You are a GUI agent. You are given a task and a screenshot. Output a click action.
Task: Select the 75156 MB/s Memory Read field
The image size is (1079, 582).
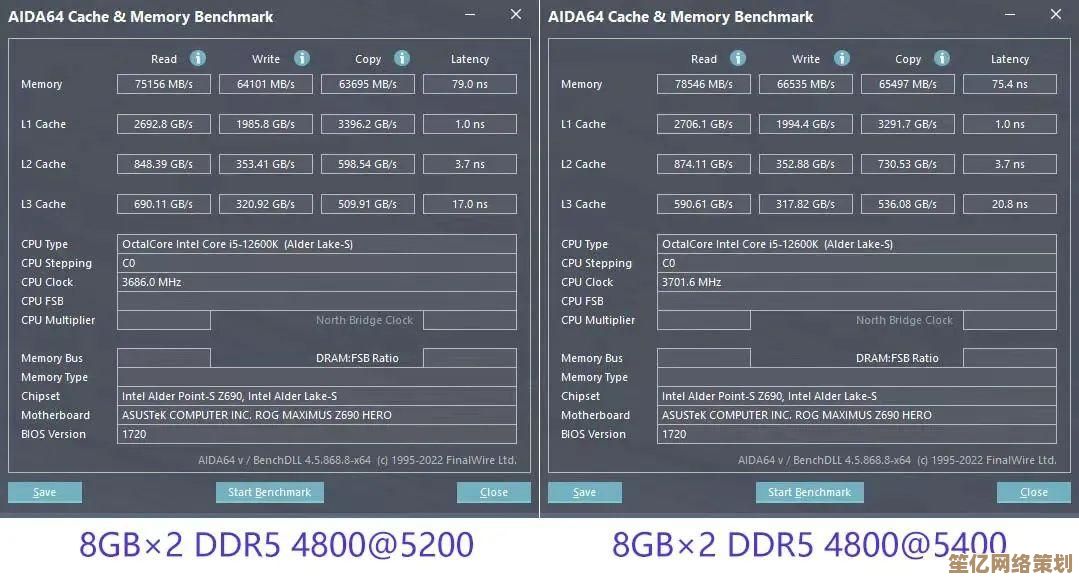[x=164, y=85]
